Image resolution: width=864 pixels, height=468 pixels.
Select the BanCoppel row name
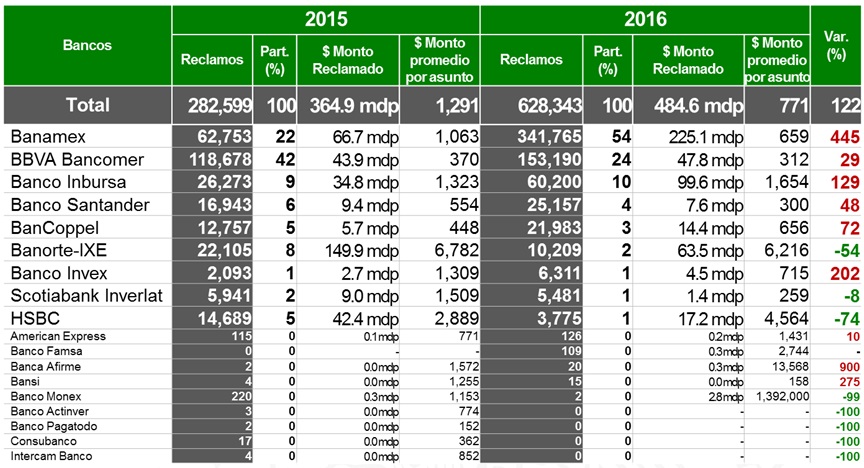(x=55, y=228)
